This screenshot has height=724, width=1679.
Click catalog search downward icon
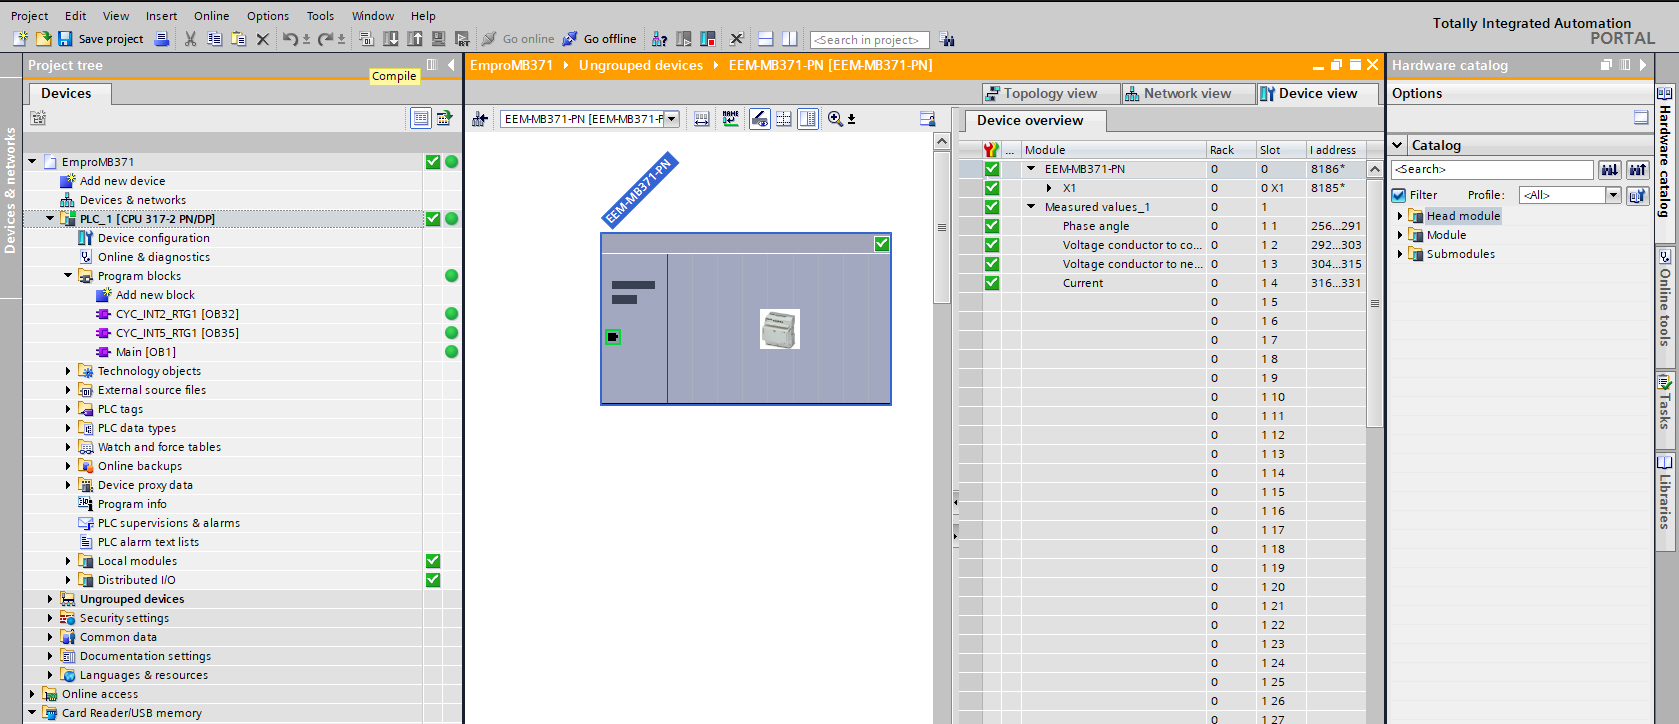pos(1609,169)
